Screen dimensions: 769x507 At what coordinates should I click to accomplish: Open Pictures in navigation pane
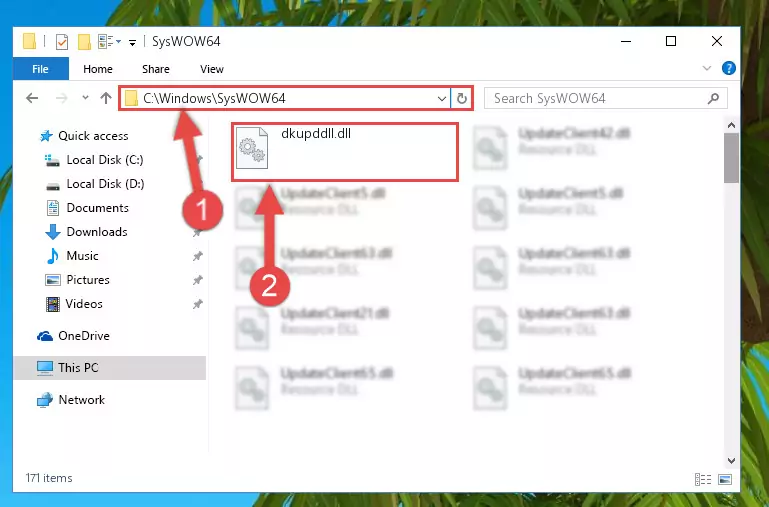77,280
